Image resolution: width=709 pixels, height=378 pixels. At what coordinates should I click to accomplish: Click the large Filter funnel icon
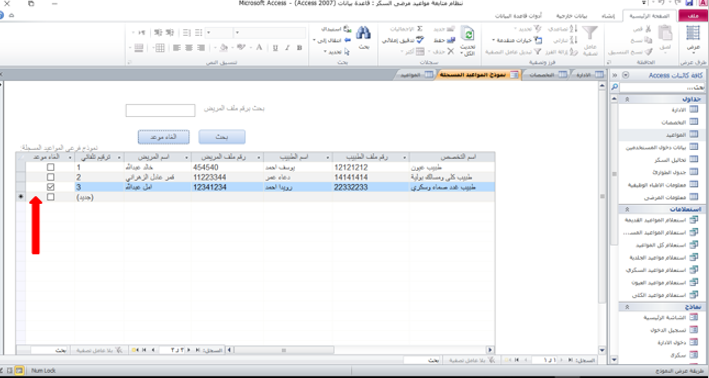[x=590, y=33]
